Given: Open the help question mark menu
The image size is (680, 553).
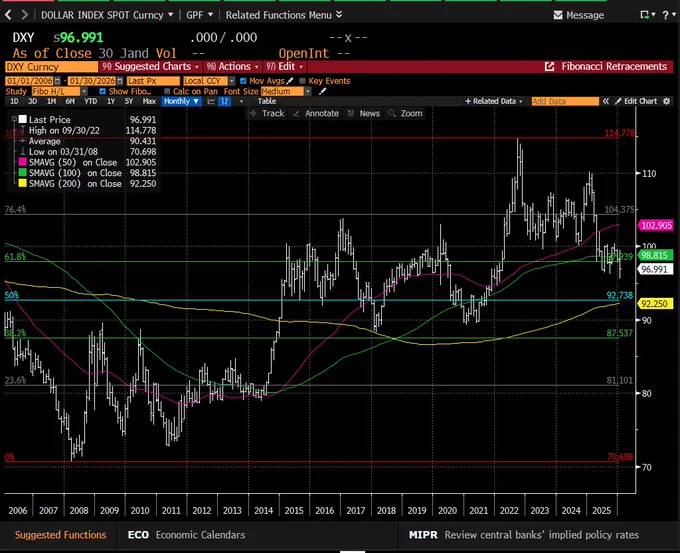Looking at the screenshot, I should pyautogui.click(x=669, y=15).
